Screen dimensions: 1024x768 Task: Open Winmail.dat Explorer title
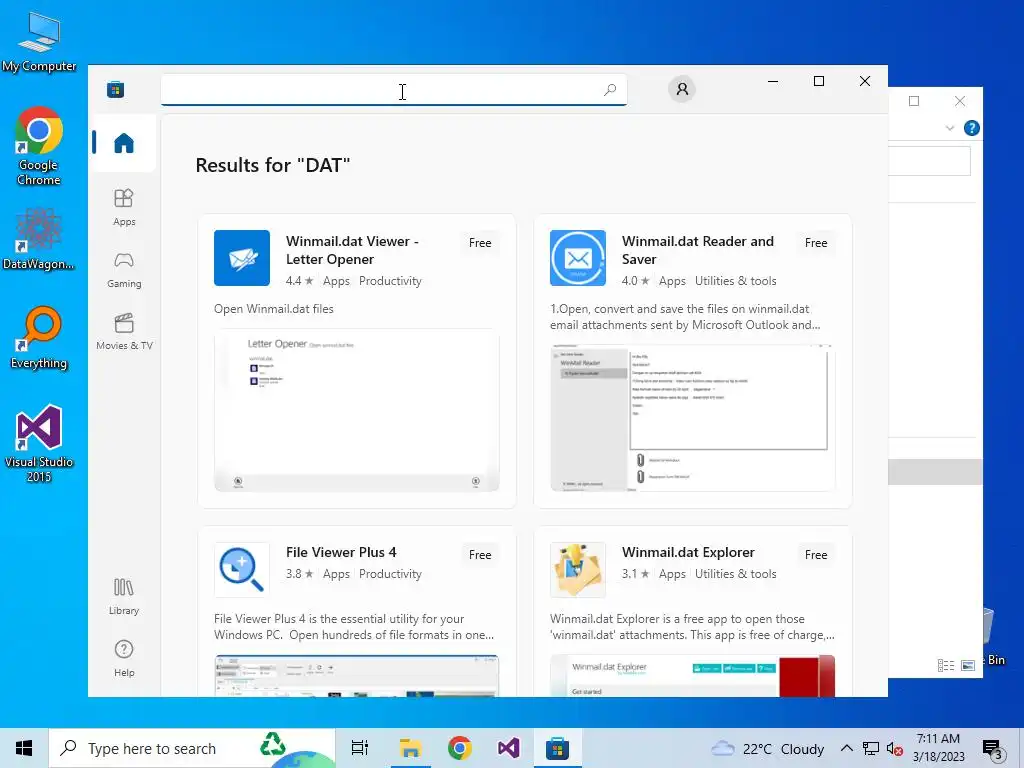[688, 552]
